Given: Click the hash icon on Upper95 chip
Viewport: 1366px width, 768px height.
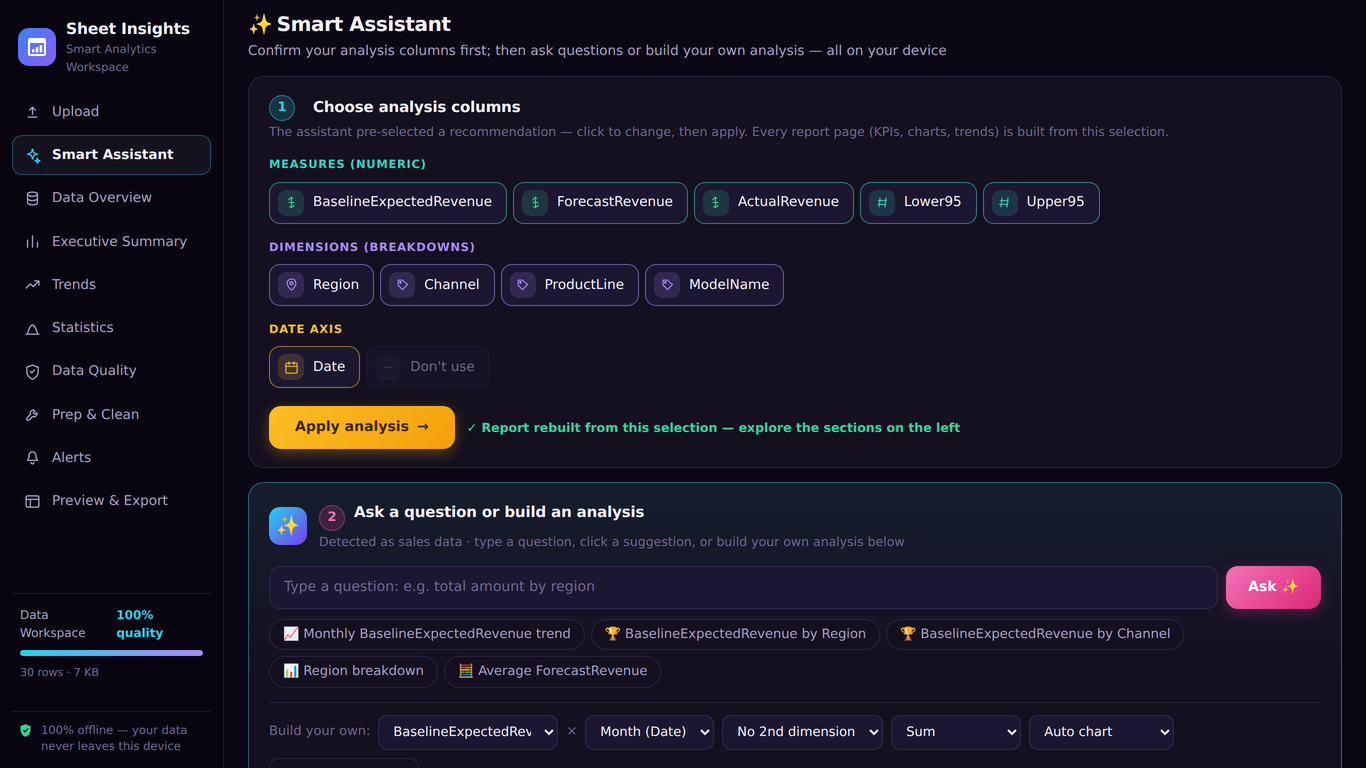Looking at the screenshot, I should point(1005,203).
